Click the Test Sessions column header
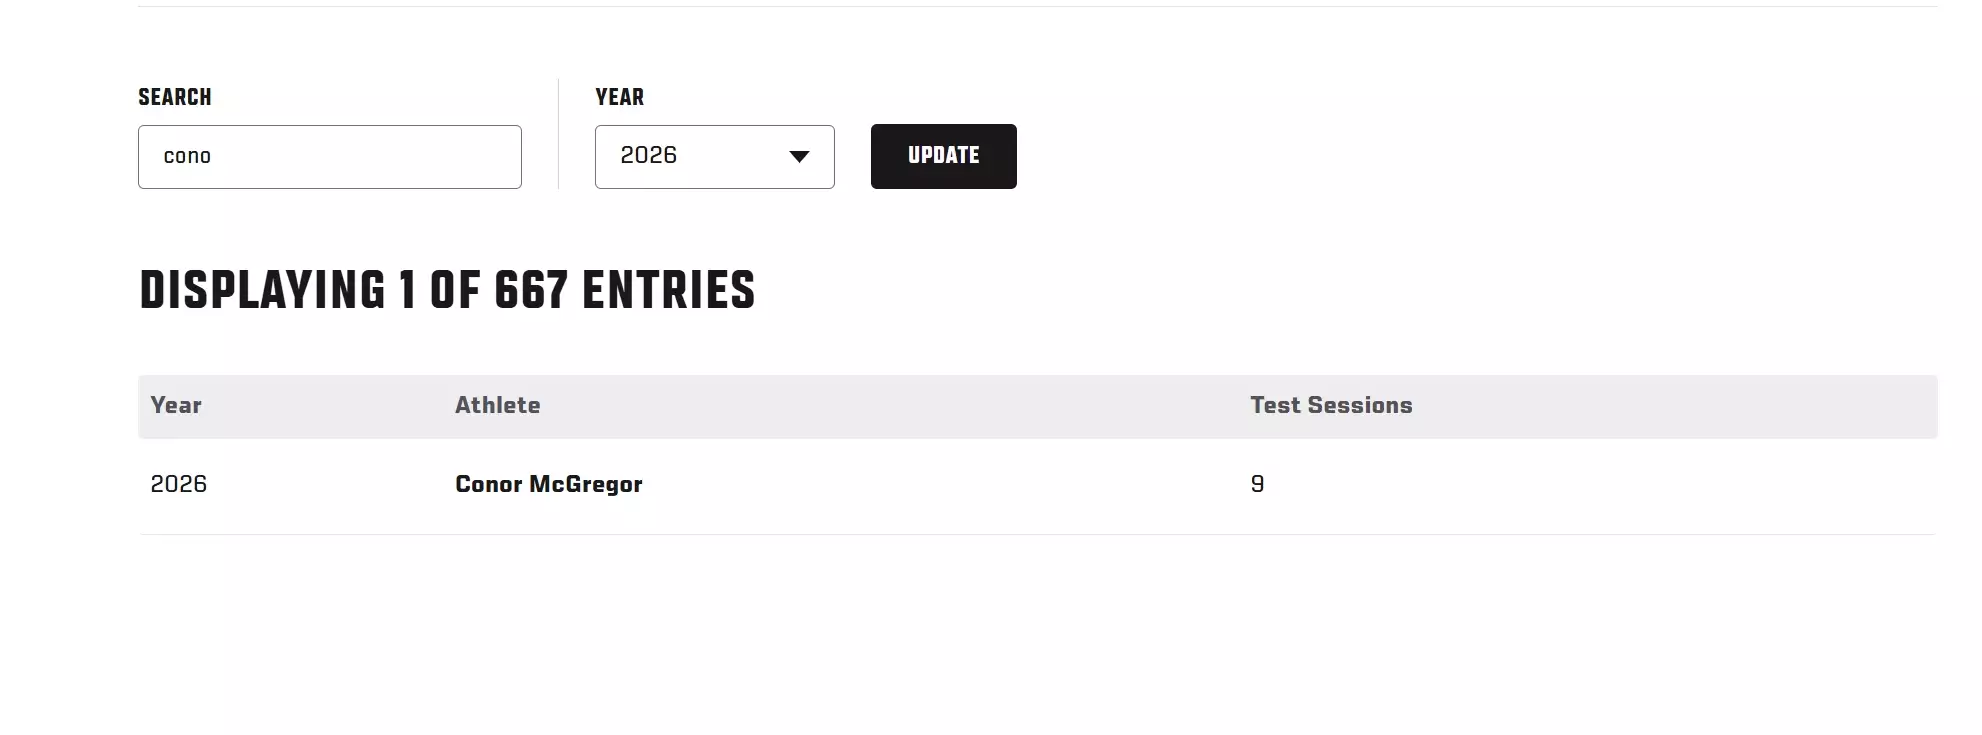The height and width of the screenshot is (735, 1982). [1330, 405]
